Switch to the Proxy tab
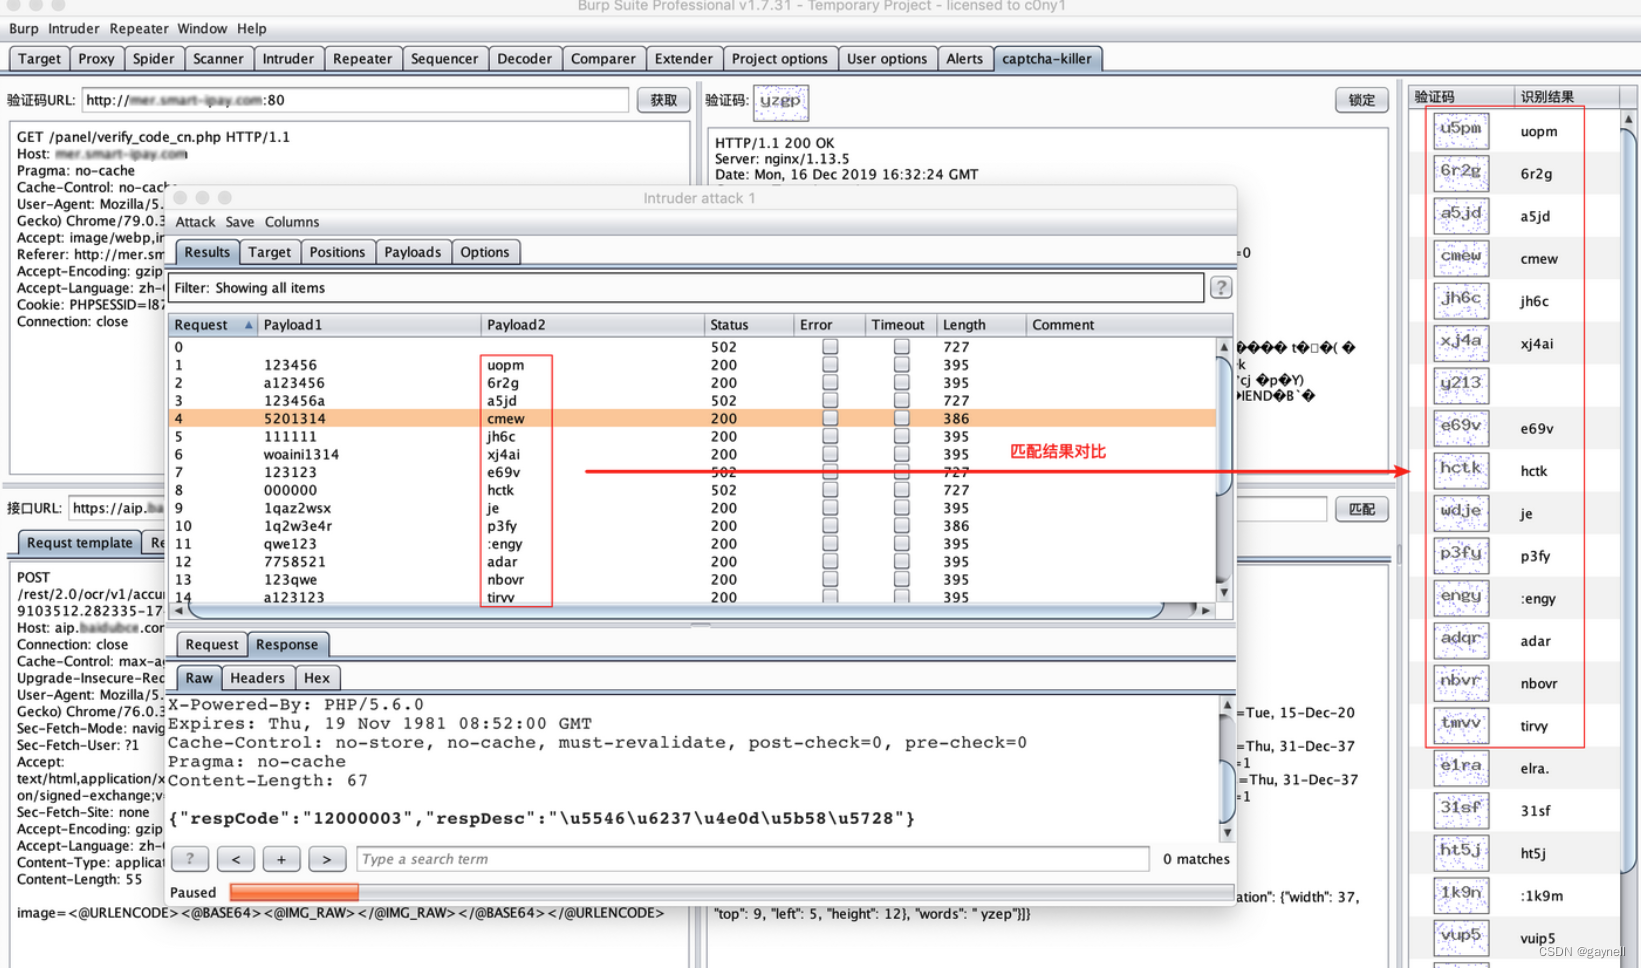Viewport: 1641px width, 968px height. coord(96,59)
